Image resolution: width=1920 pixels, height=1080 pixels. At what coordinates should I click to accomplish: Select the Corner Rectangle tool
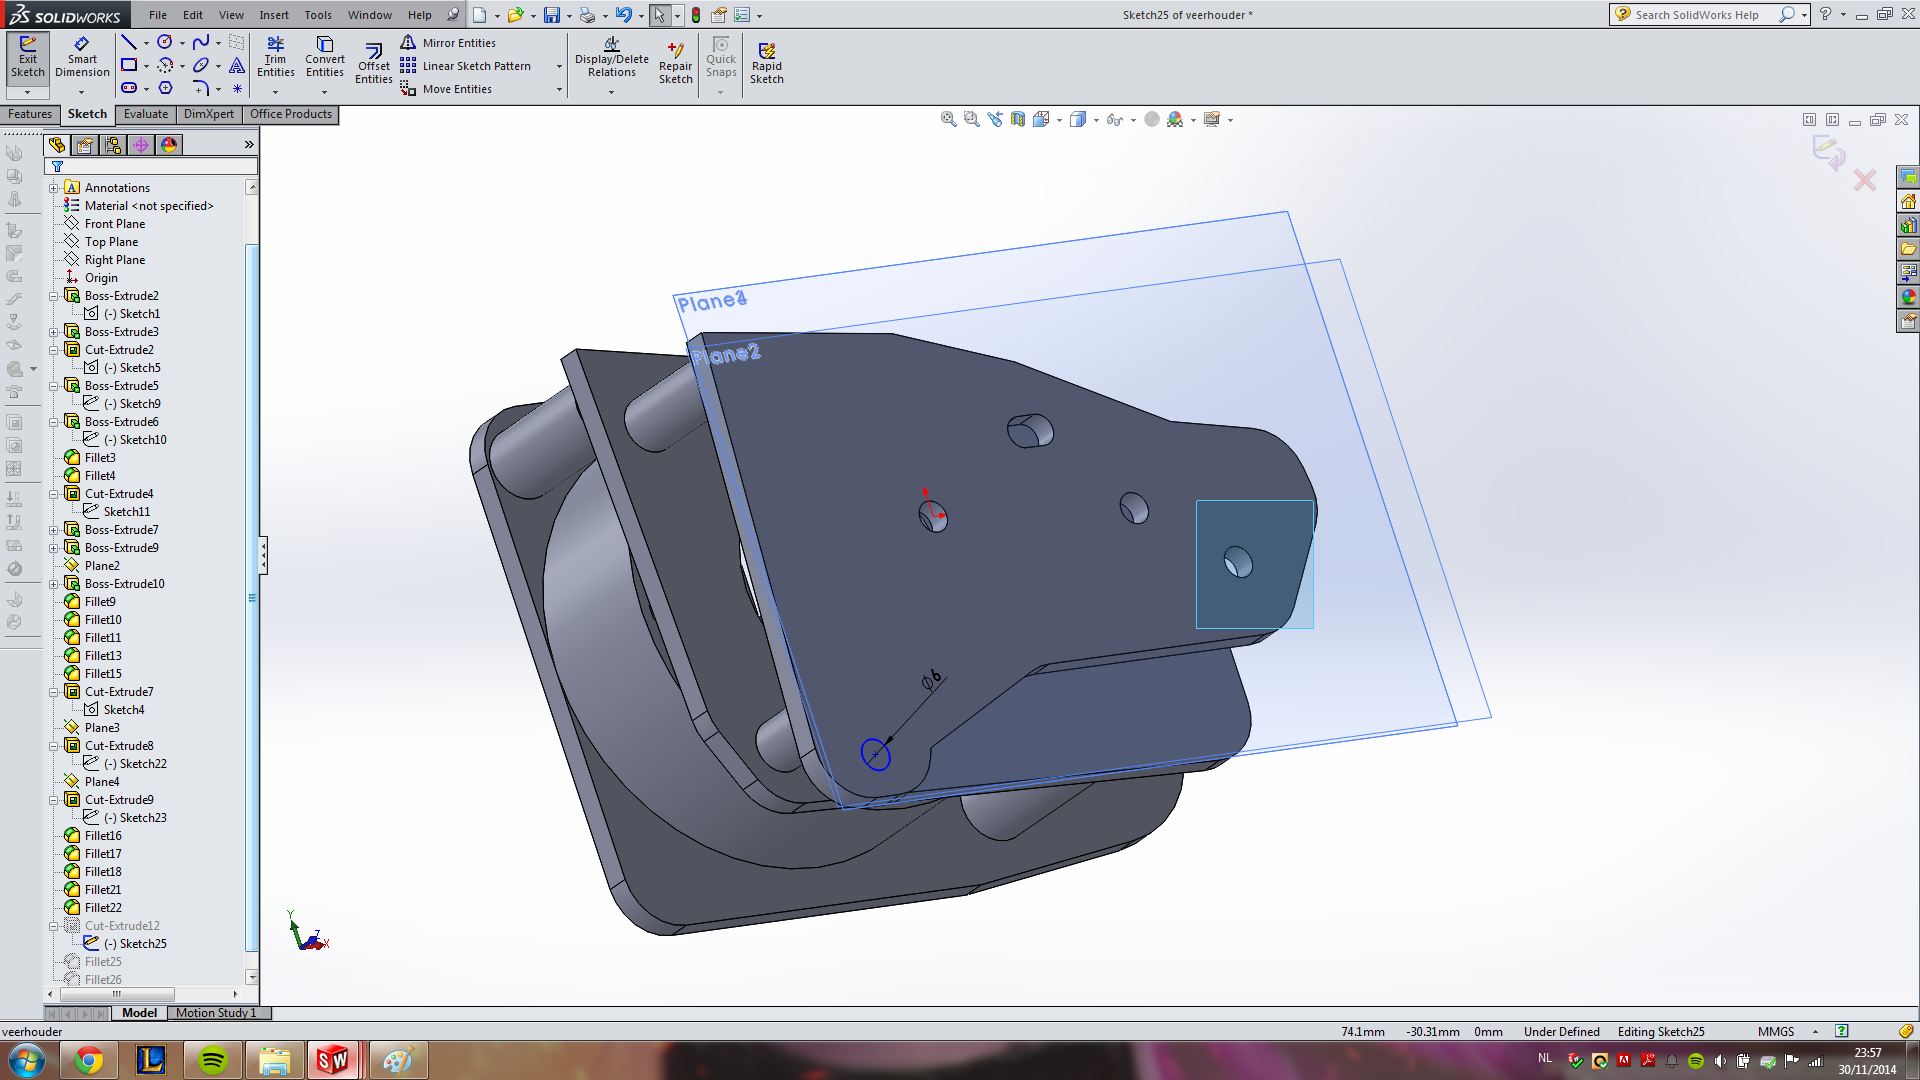(129, 65)
